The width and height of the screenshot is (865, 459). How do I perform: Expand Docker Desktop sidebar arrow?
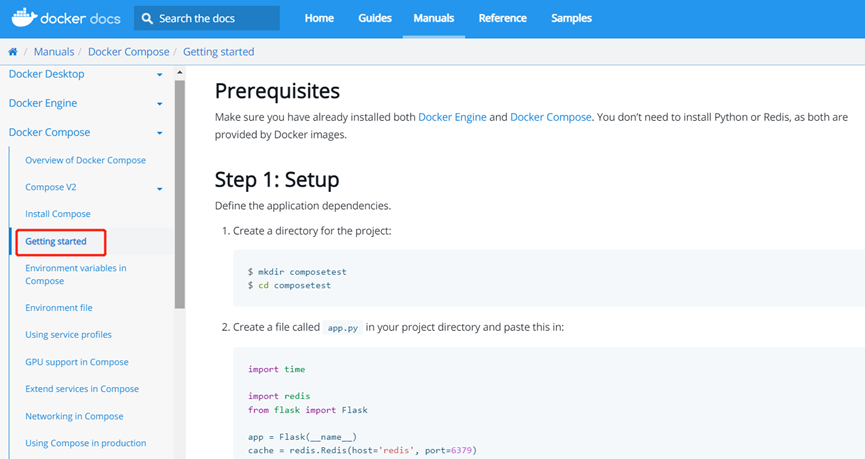tap(159, 74)
